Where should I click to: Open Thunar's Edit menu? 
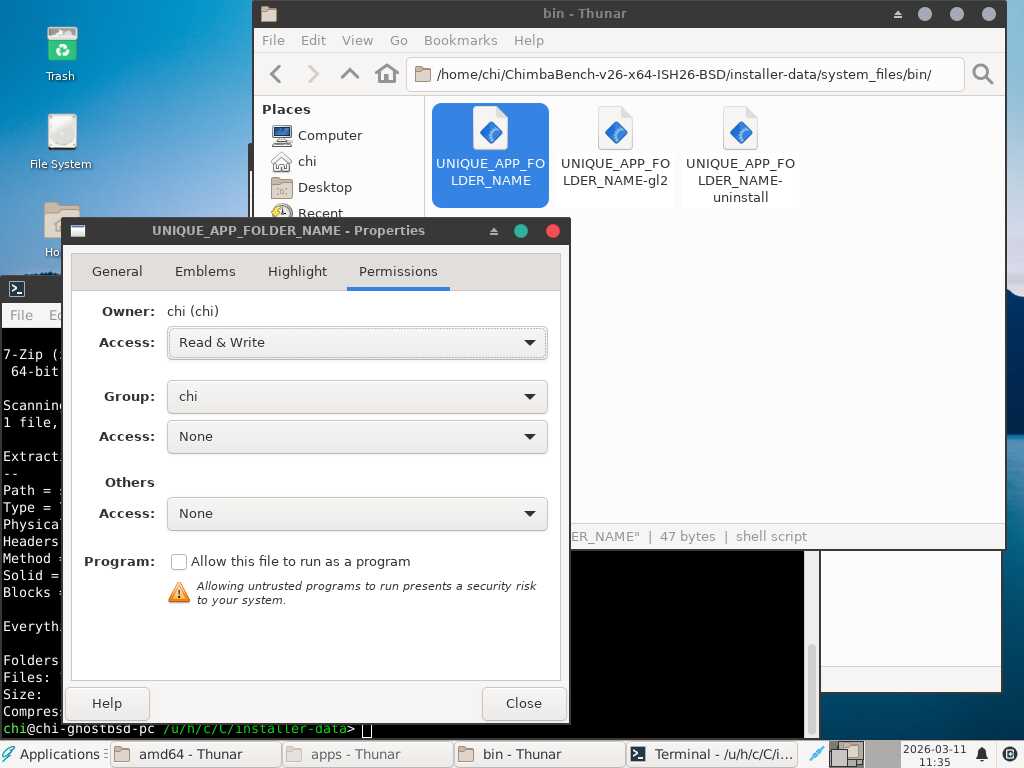[313, 40]
